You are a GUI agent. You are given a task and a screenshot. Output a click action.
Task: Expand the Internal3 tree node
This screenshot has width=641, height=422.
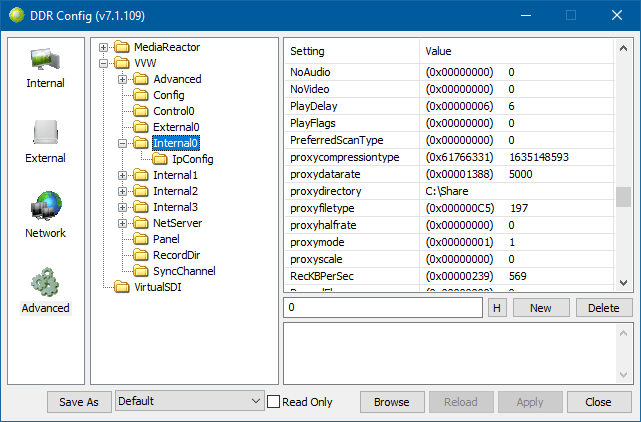point(122,207)
